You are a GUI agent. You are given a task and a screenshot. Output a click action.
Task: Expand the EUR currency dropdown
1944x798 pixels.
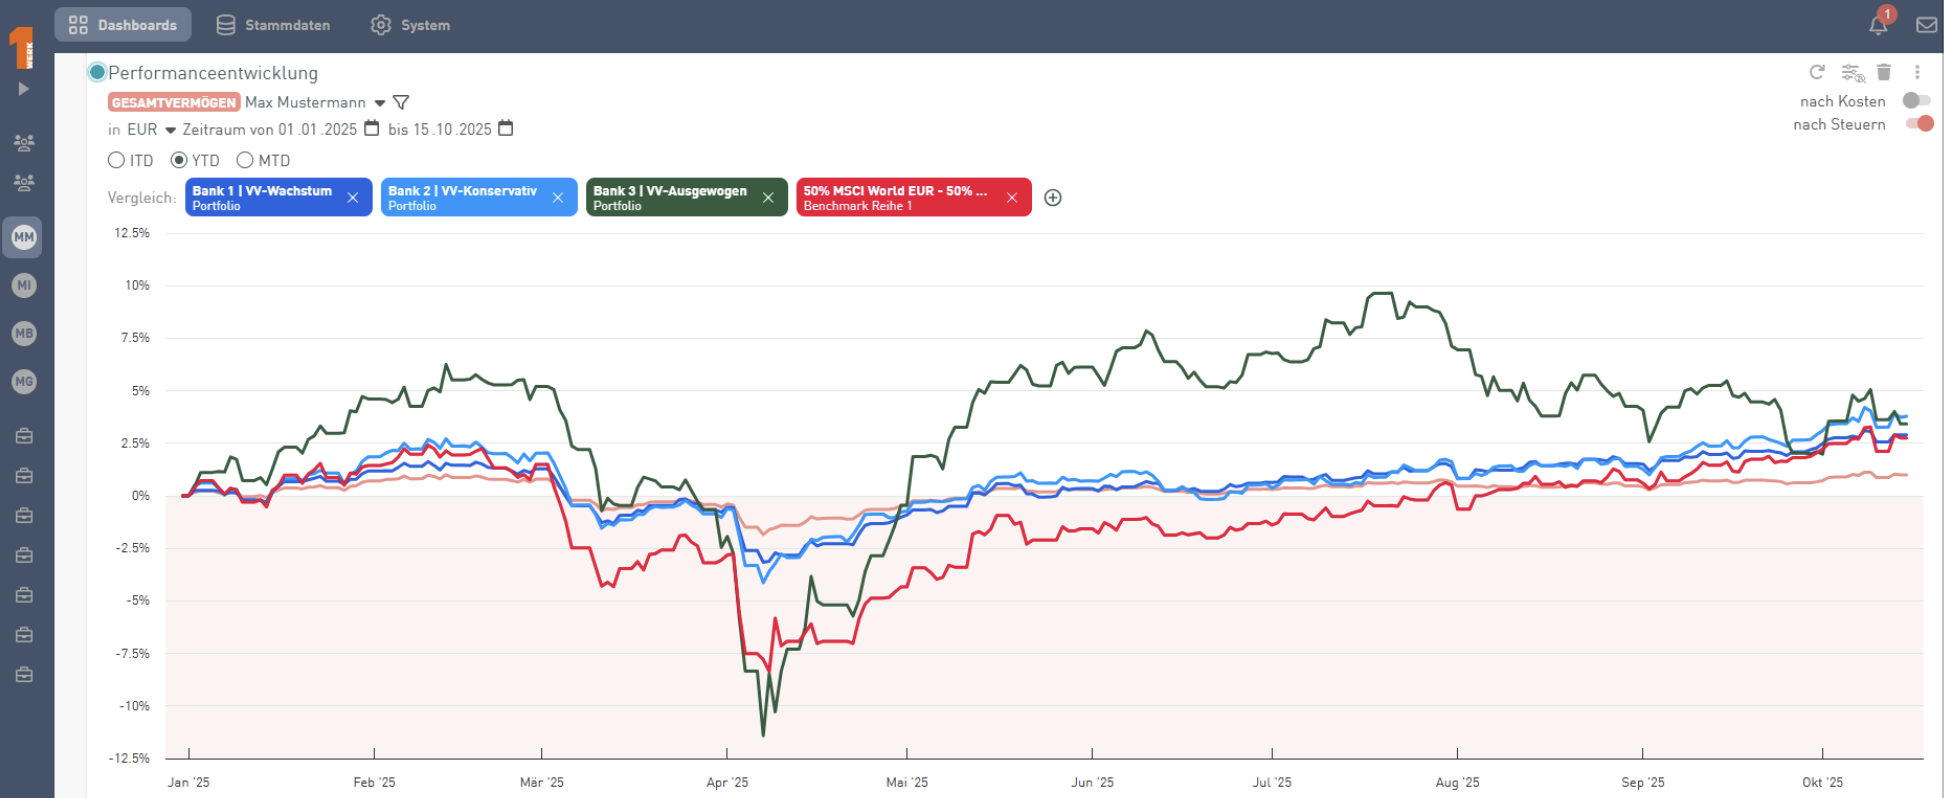click(x=170, y=130)
